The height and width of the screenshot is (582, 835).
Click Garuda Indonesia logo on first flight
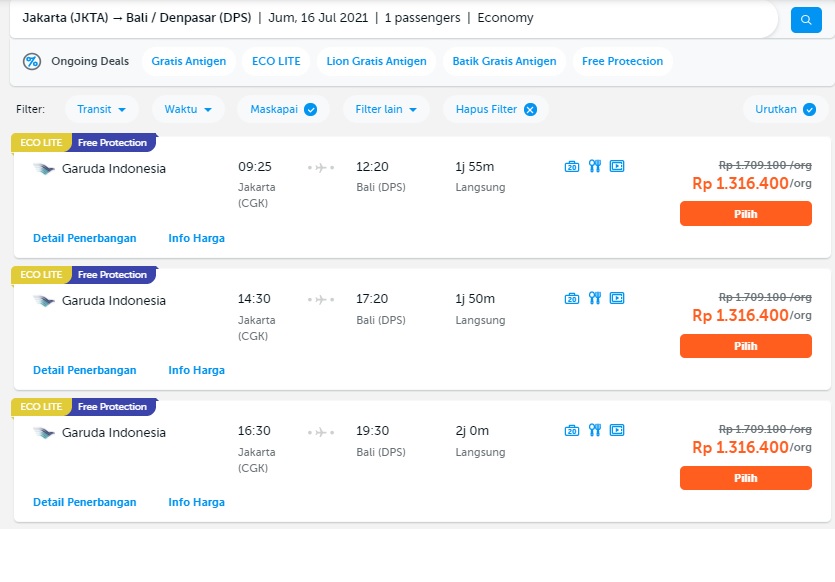point(44,169)
